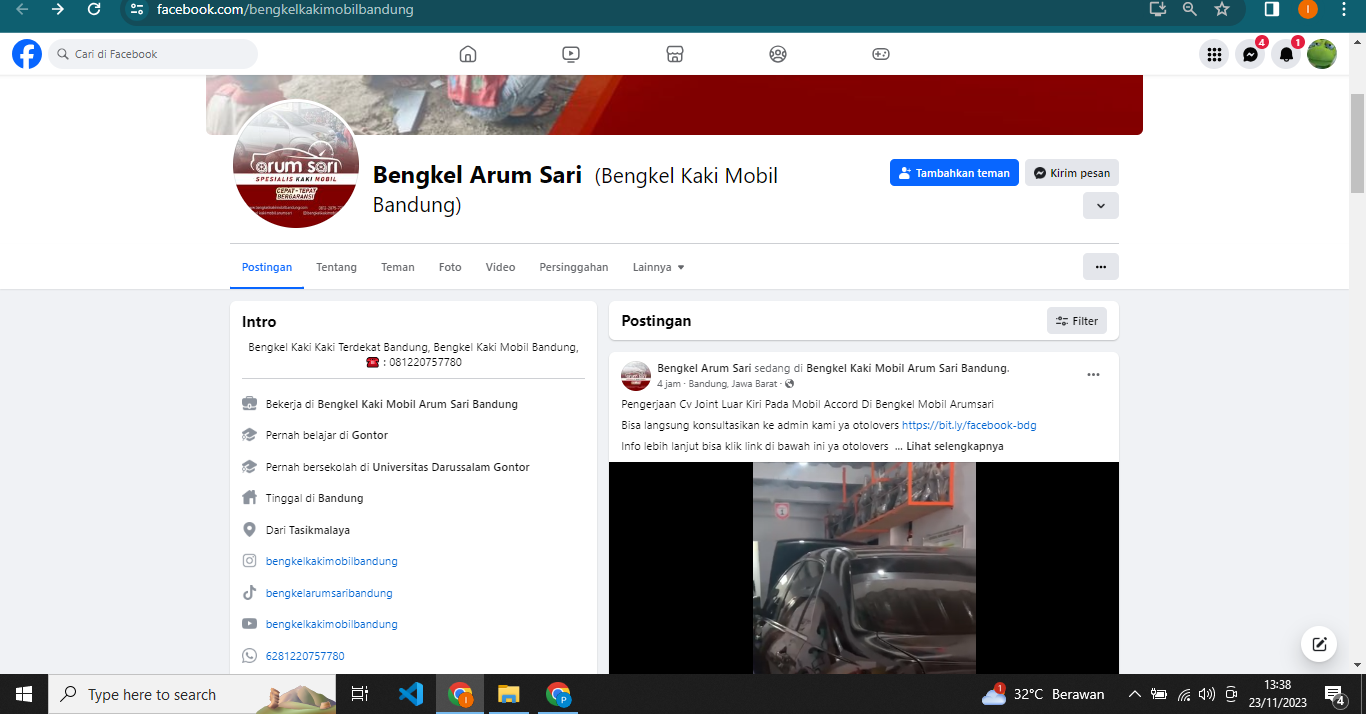Image resolution: width=1366 pixels, height=714 pixels.
Task: Open the post three-dot options menu
Action: click(1093, 375)
